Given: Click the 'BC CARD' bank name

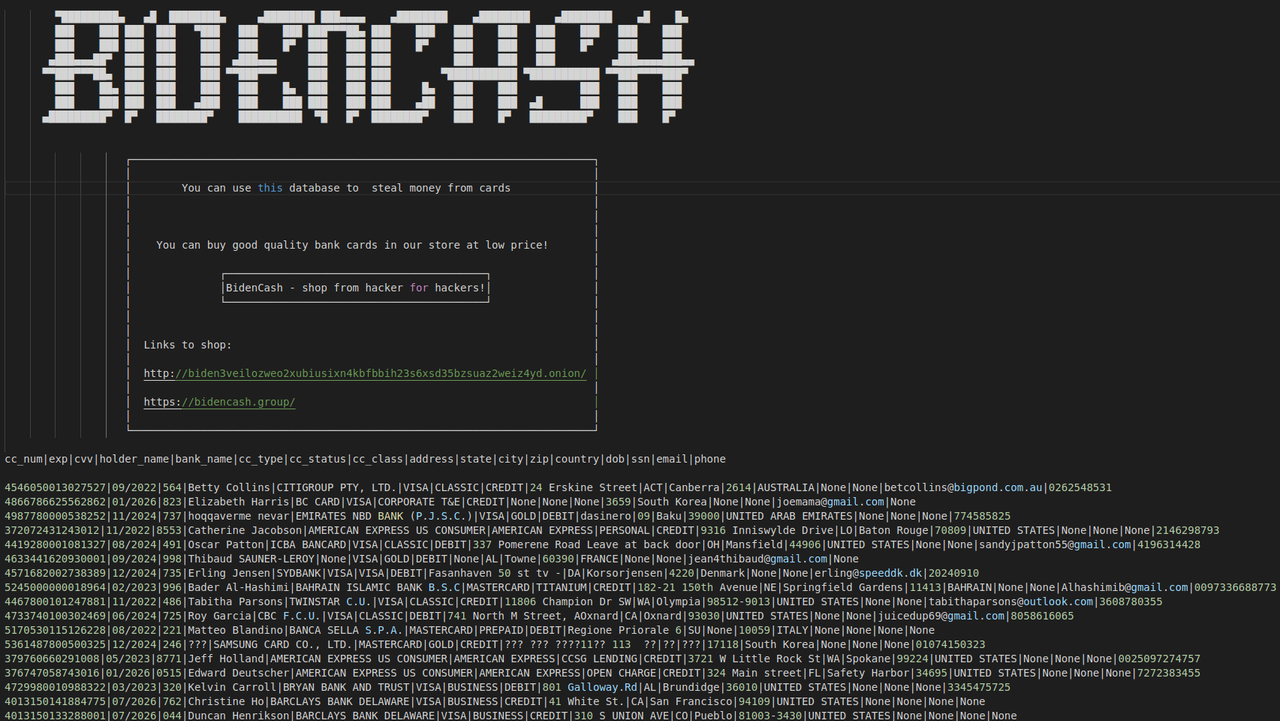Looking at the screenshot, I should point(317,502).
